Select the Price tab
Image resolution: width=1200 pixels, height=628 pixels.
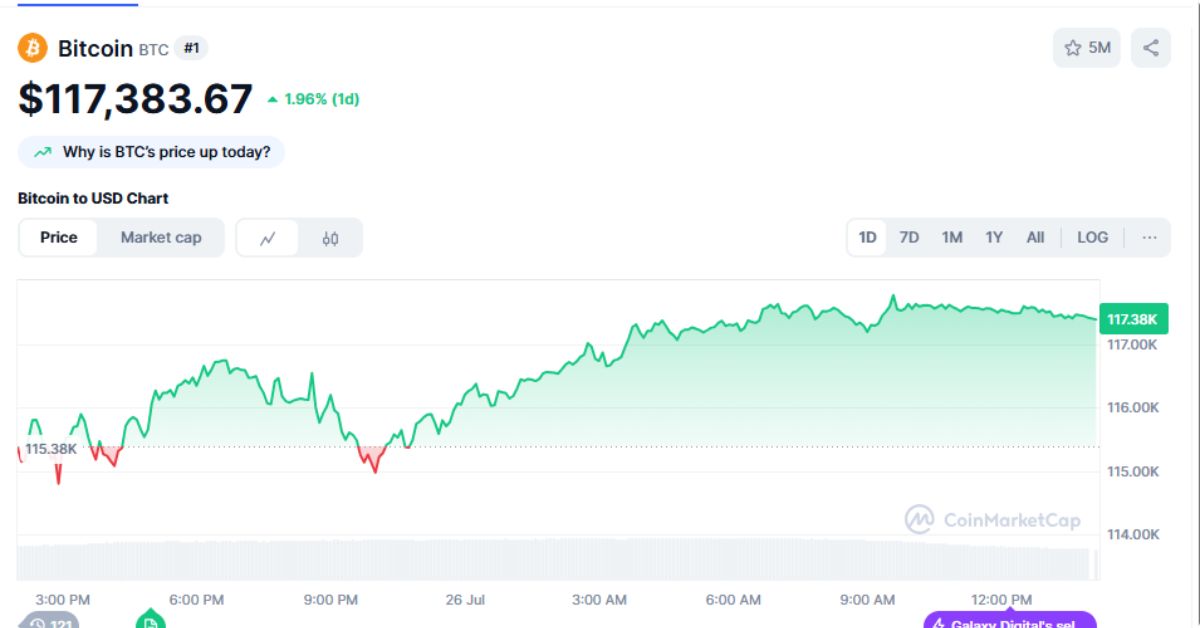click(59, 237)
